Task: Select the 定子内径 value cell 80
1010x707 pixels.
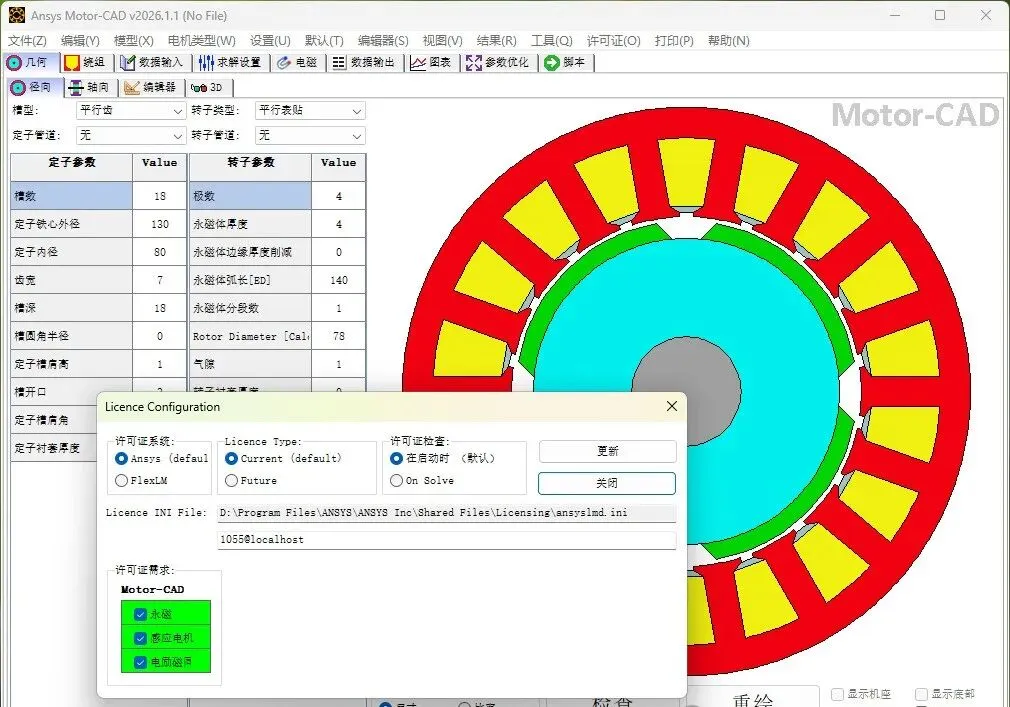Action: tap(160, 252)
